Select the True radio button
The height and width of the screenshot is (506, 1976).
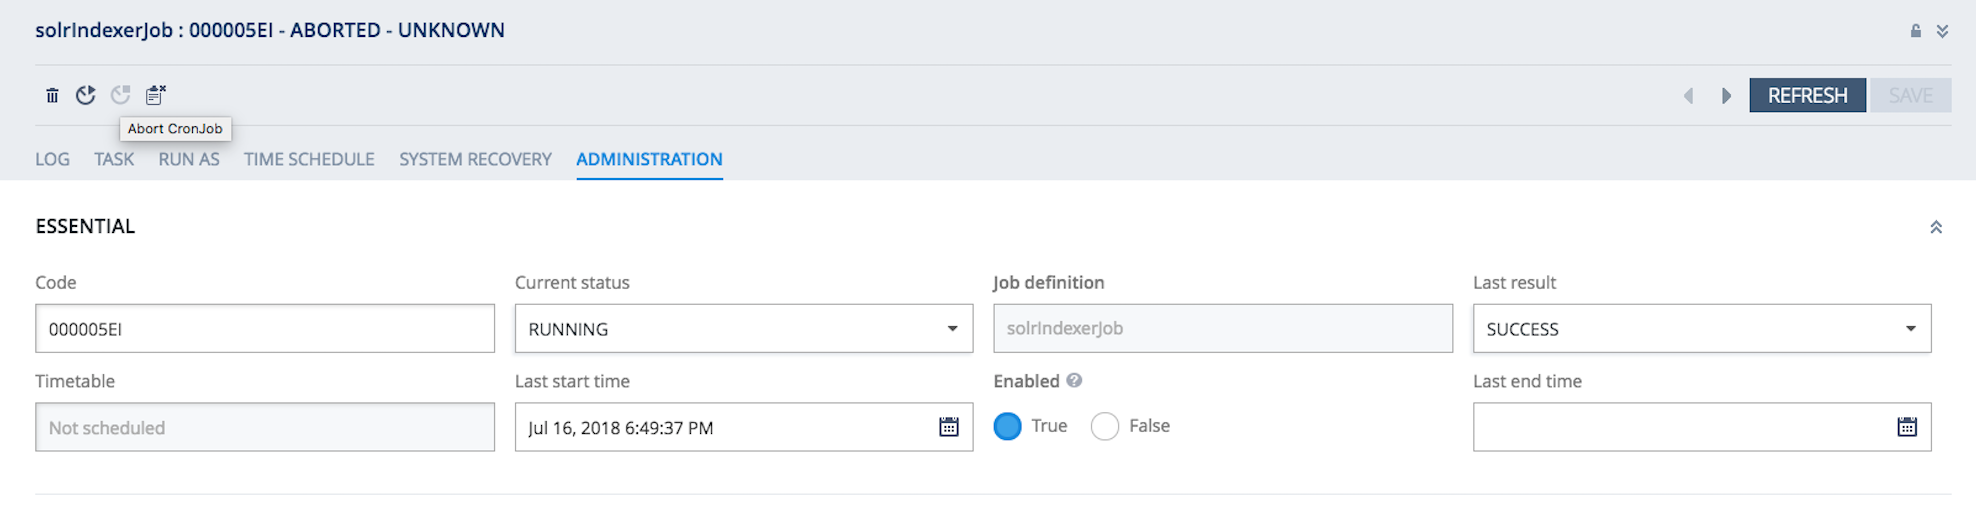[1008, 426]
